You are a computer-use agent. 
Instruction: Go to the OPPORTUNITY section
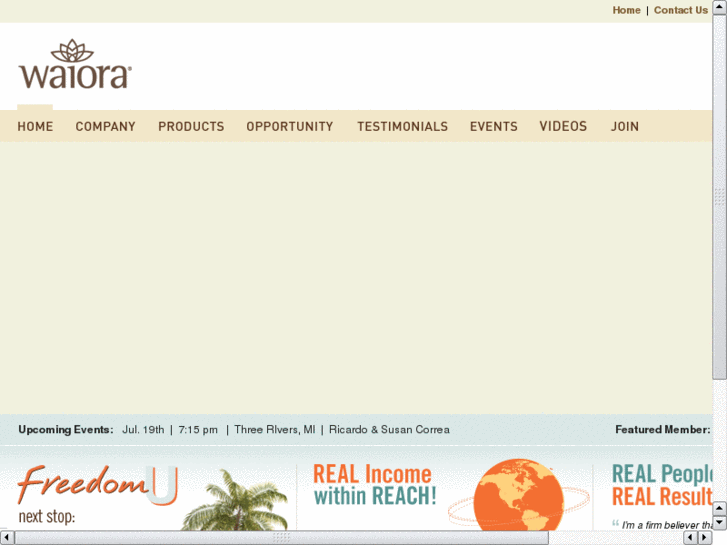(290, 126)
